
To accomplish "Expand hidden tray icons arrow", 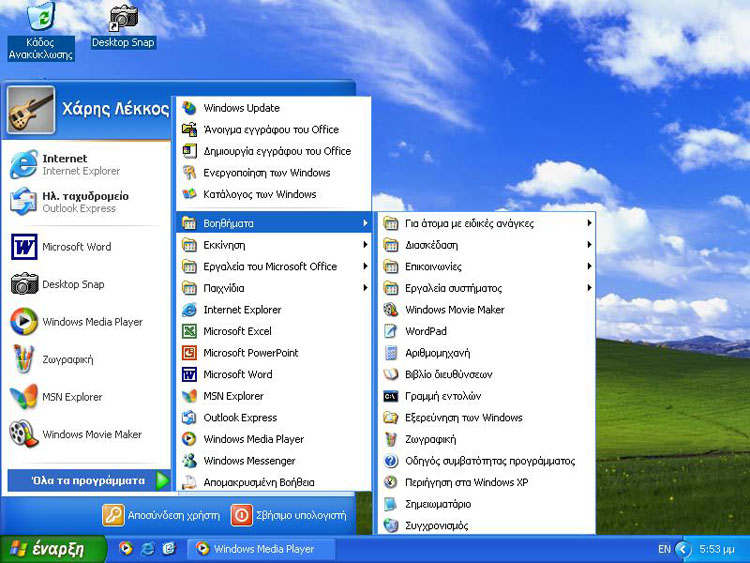I will point(684,549).
